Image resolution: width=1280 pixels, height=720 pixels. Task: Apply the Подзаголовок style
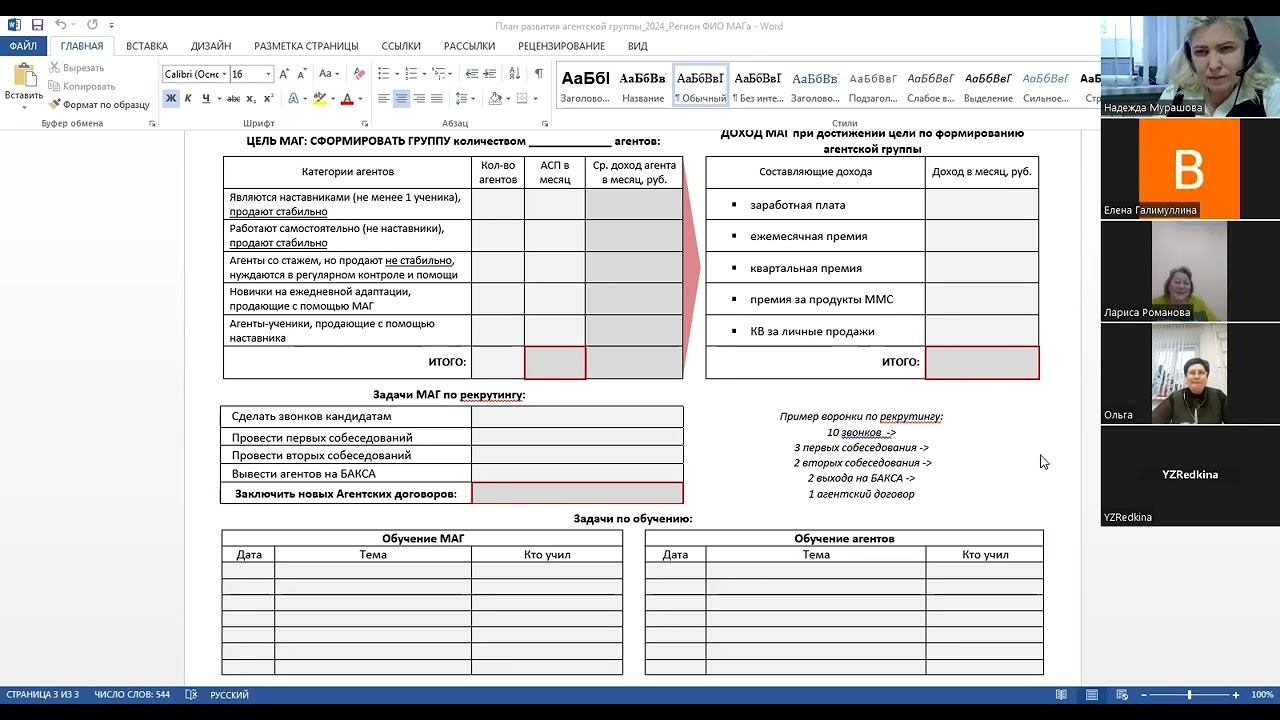(873, 86)
